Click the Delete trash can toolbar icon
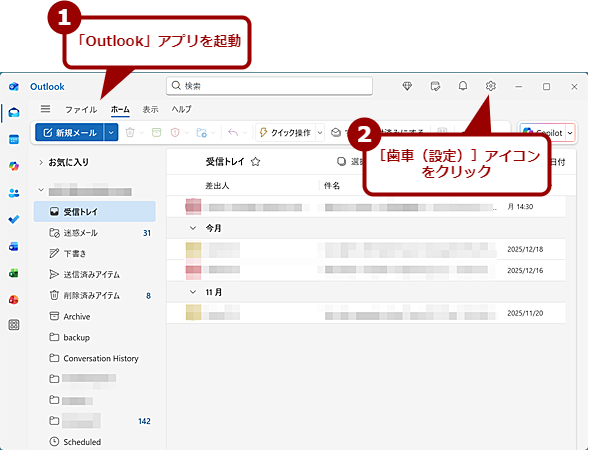The height and width of the screenshot is (451, 589). pyautogui.click(x=130, y=133)
